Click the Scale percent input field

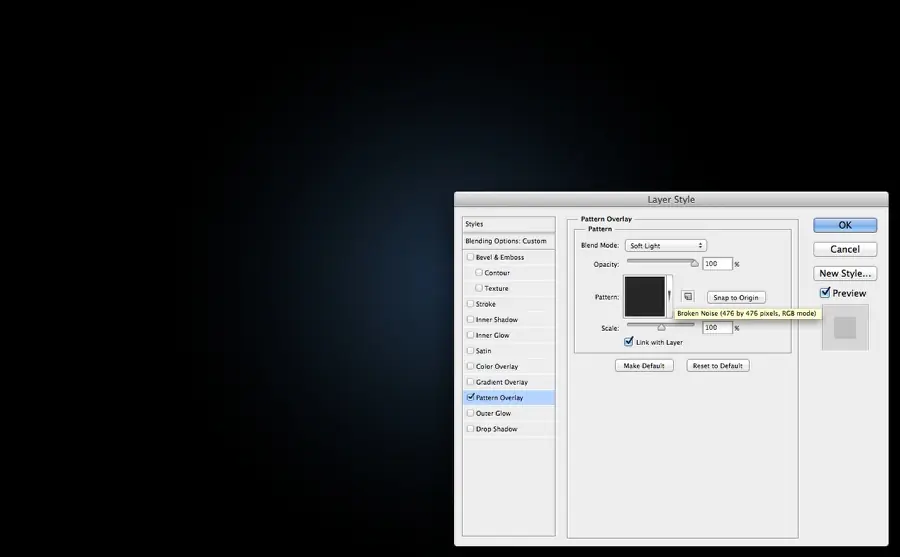pos(717,327)
